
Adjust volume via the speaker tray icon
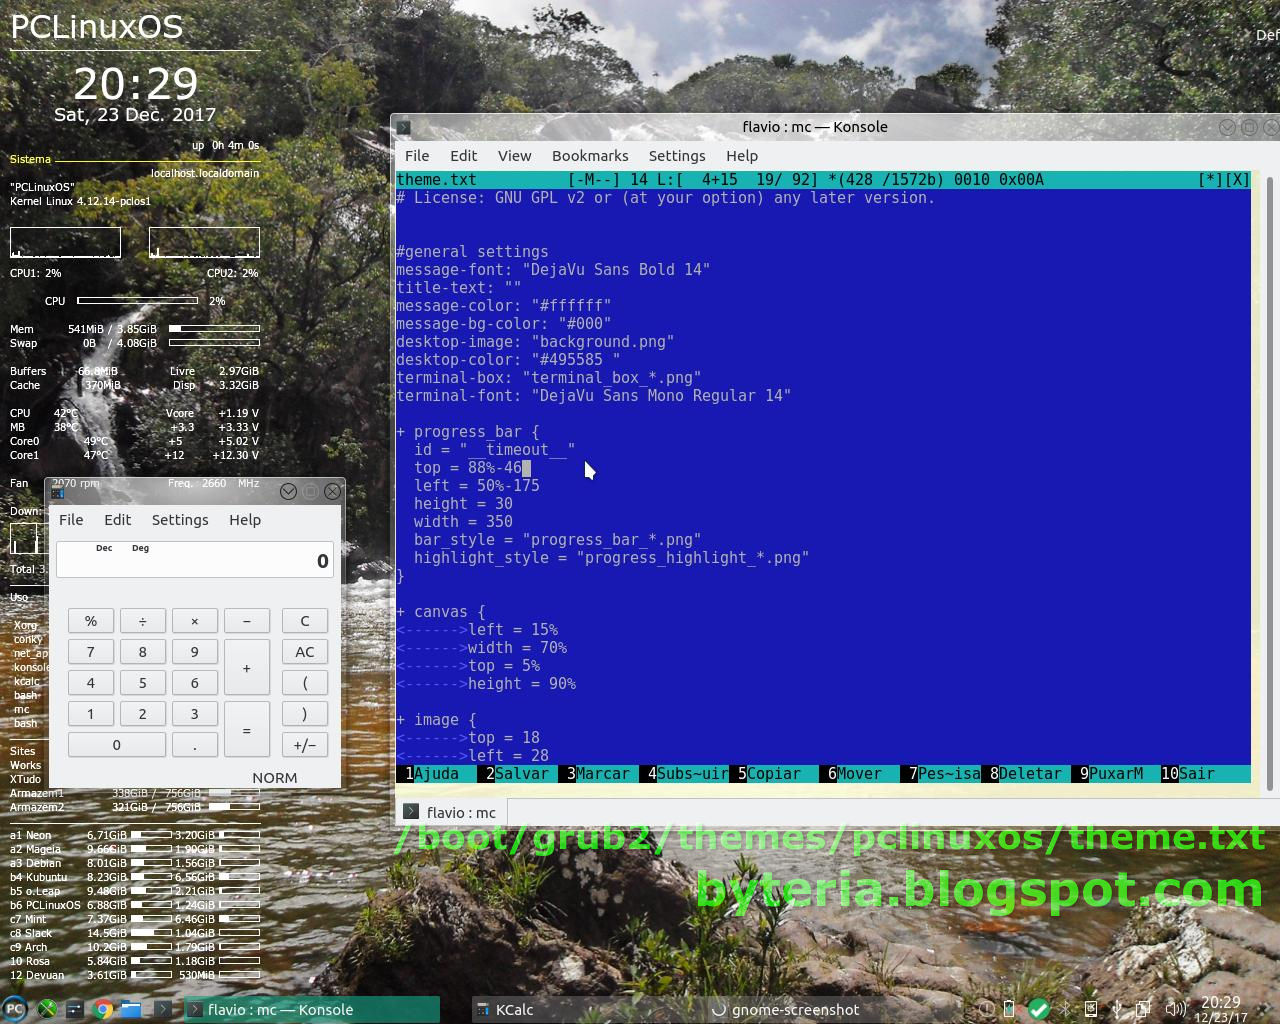(1174, 1009)
